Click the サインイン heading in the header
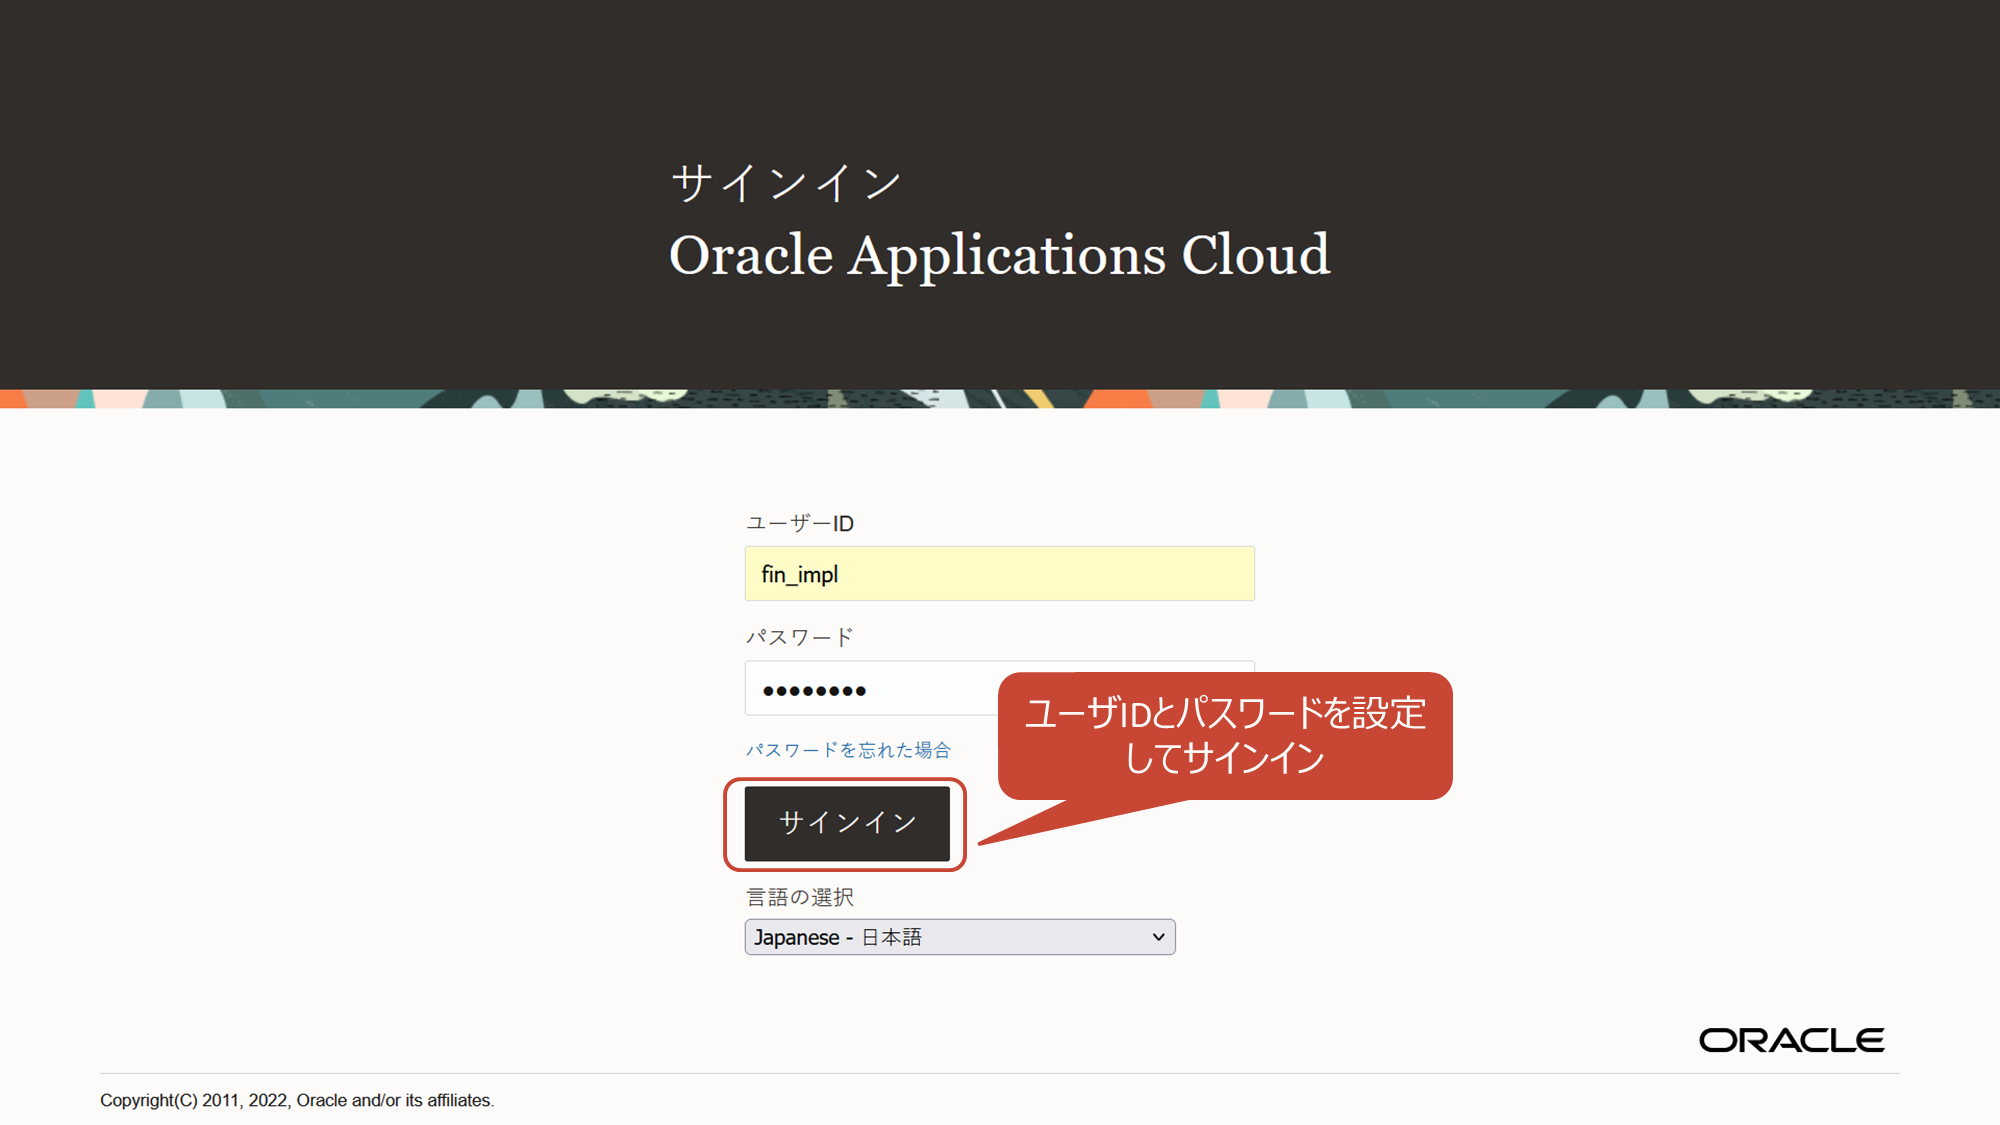The image size is (2000, 1125). [x=786, y=183]
